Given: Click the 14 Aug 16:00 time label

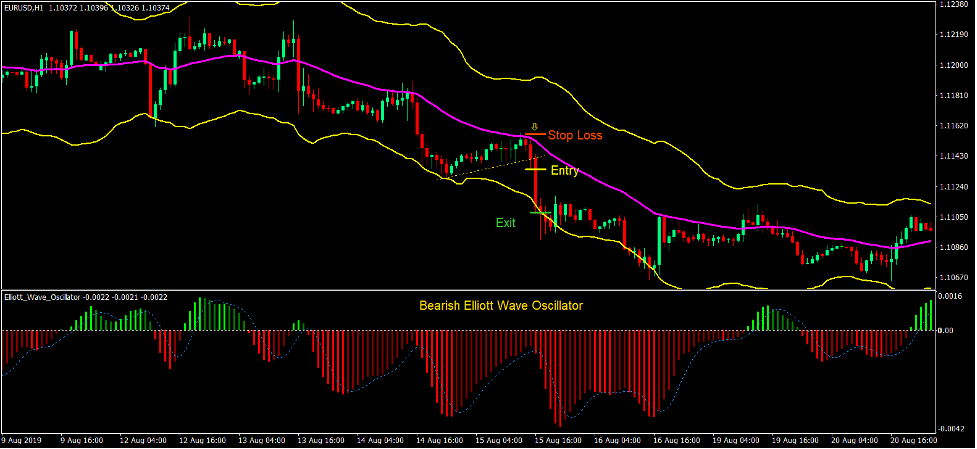Looking at the screenshot, I should 440,440.
